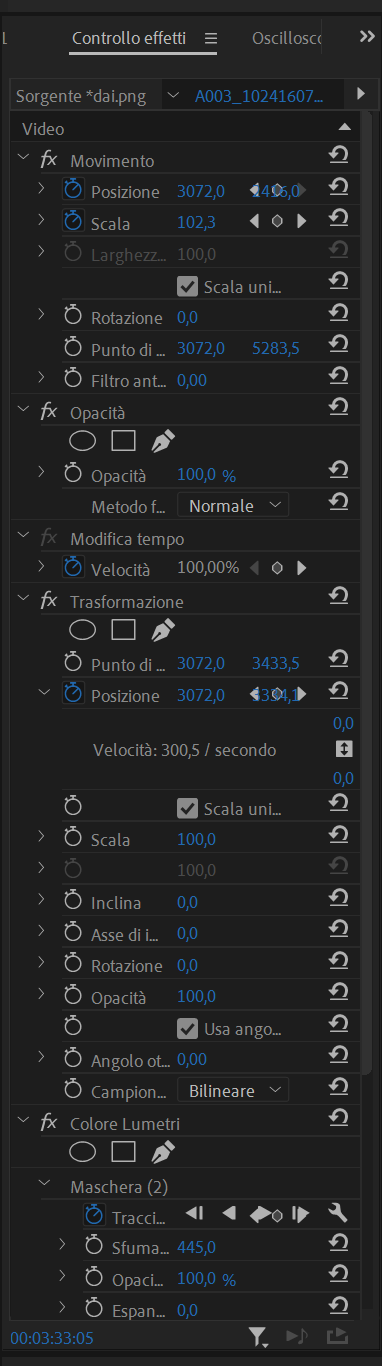Viewport: 382px width, 1366px height.
Task: Toggle Usa angolo otturatore checkbox
Action: coord(187,1028)
